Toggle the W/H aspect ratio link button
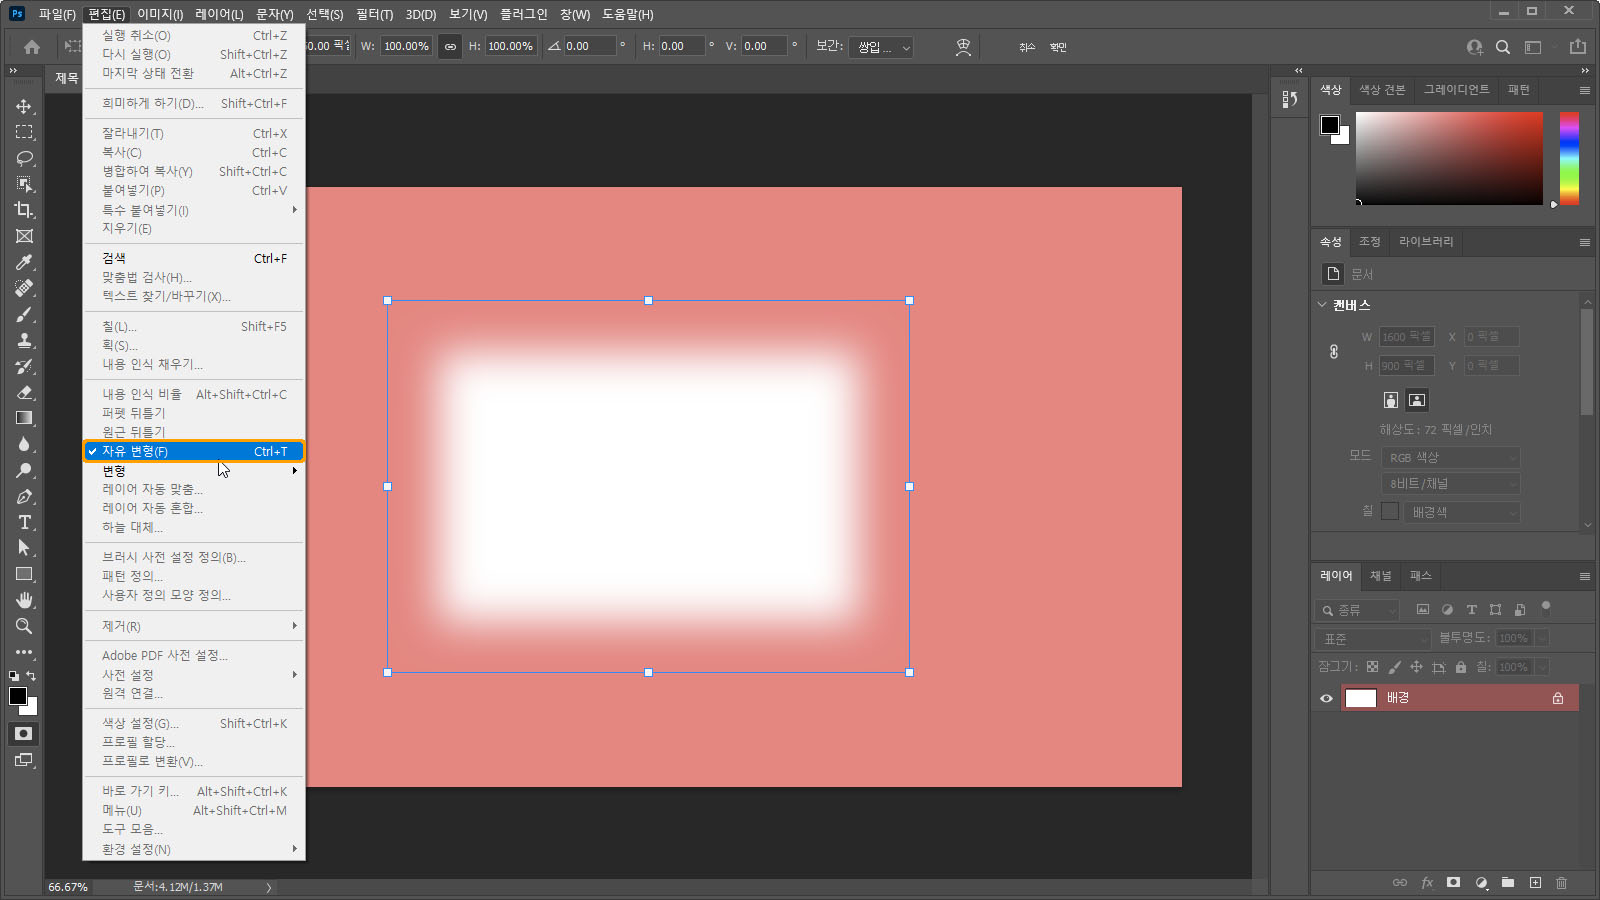The width and height of the screenshot is (1600, 900). tap(450, 46)
